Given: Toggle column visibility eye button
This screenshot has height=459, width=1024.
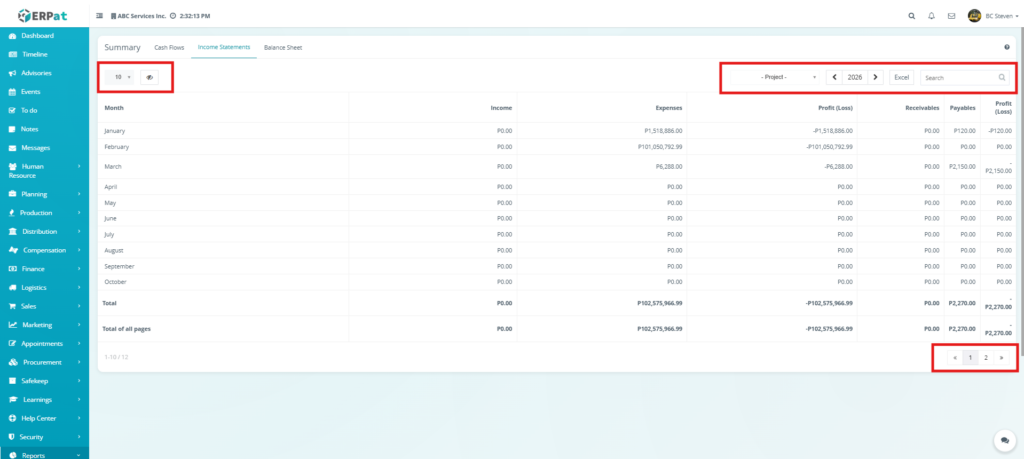Looking at the screenshot, I should coord(150,77).
